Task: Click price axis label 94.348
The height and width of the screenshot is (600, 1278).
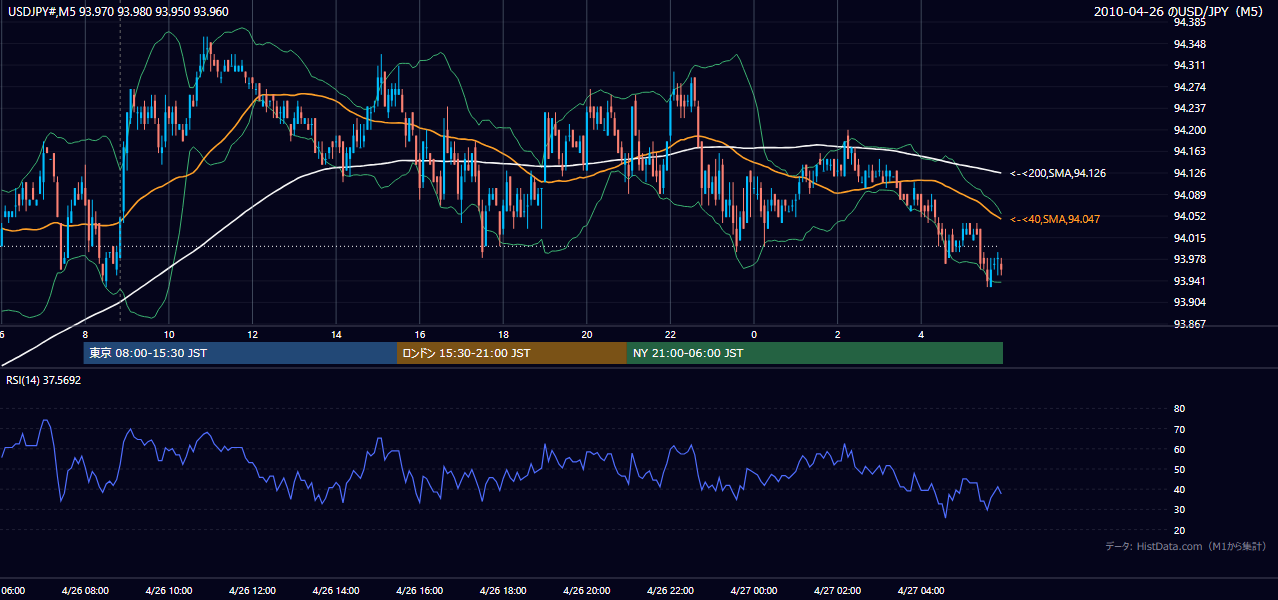Action: [x=1189, y=44]
